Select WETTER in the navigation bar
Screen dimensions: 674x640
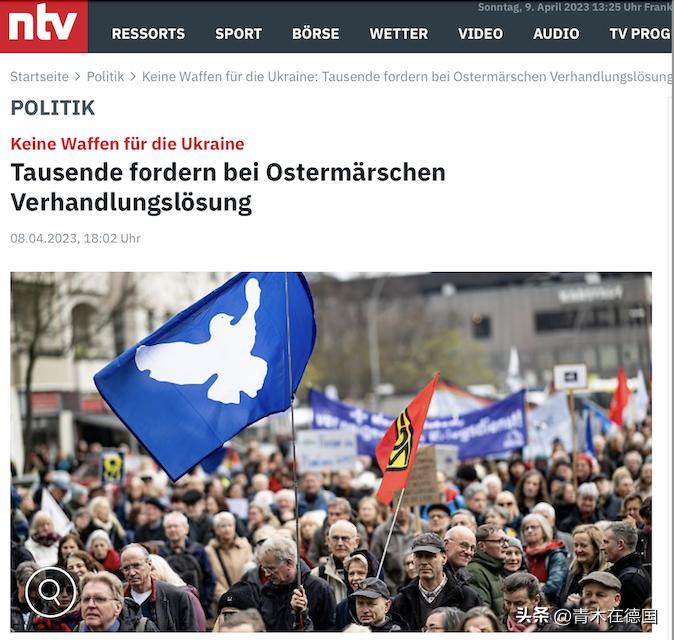pyautogui.click(x=398, y=34)
